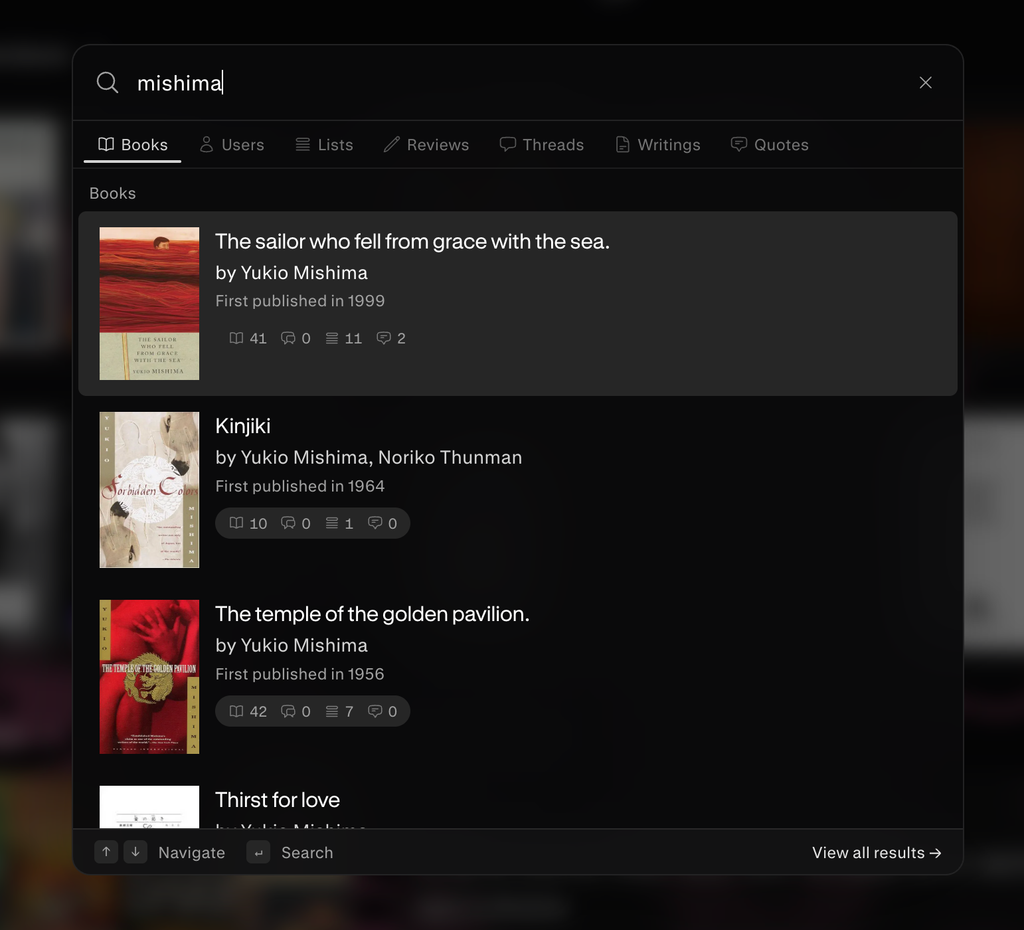Open the Kinjiki Forbidden Colors cover
The image size is (1024, 930).
click(150, 490)
